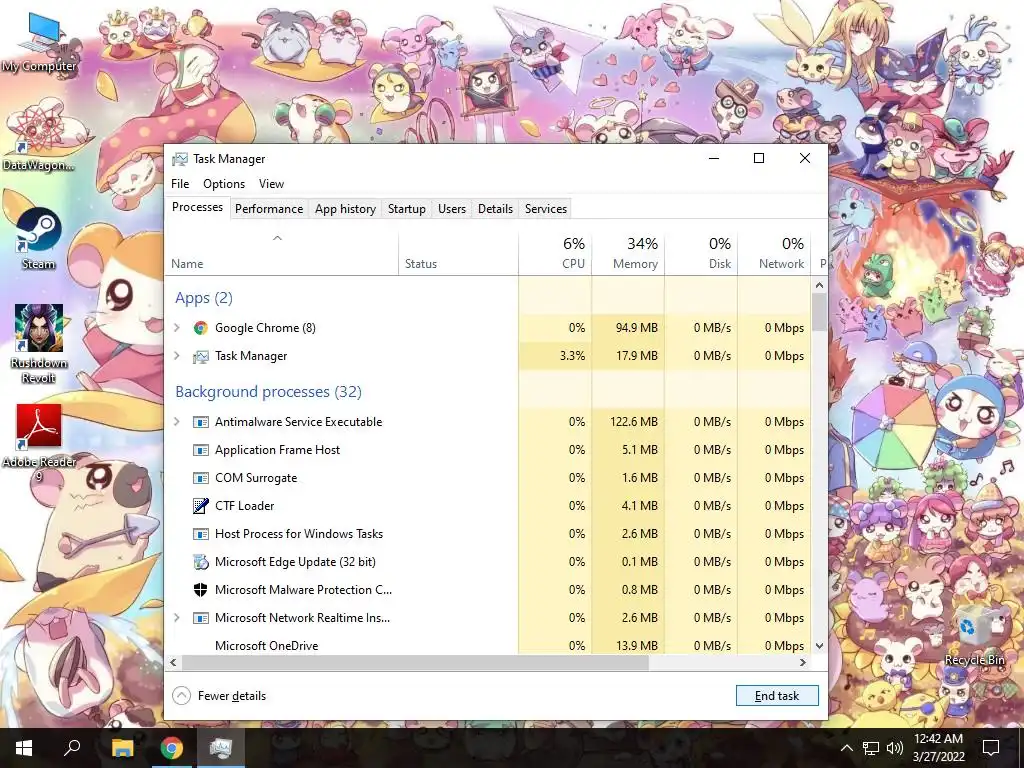Viewport: 1024px width, 768px height.
Task: Click the COM Surrogate process icon
Action: coord(200,478)
